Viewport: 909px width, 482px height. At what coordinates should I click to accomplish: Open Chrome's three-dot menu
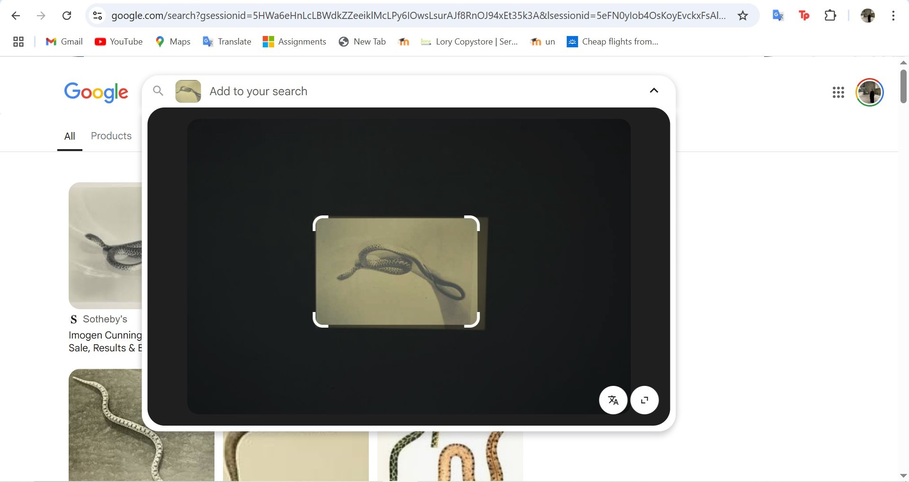pos(893,16)
